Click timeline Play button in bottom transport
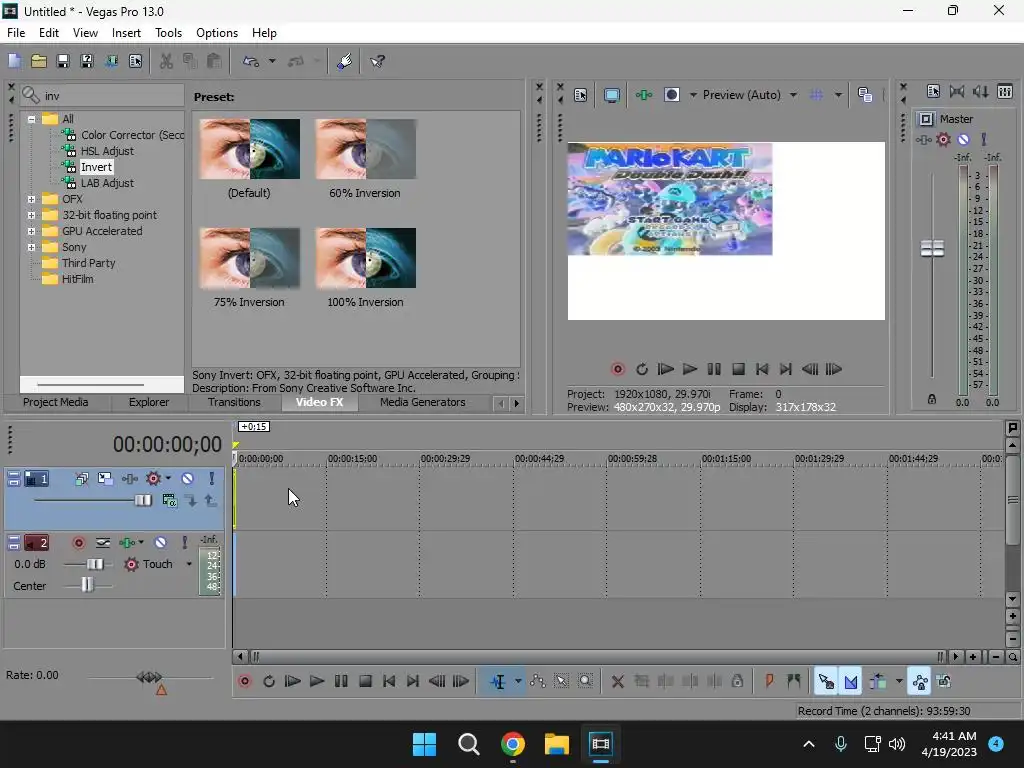 pos(317,682)
